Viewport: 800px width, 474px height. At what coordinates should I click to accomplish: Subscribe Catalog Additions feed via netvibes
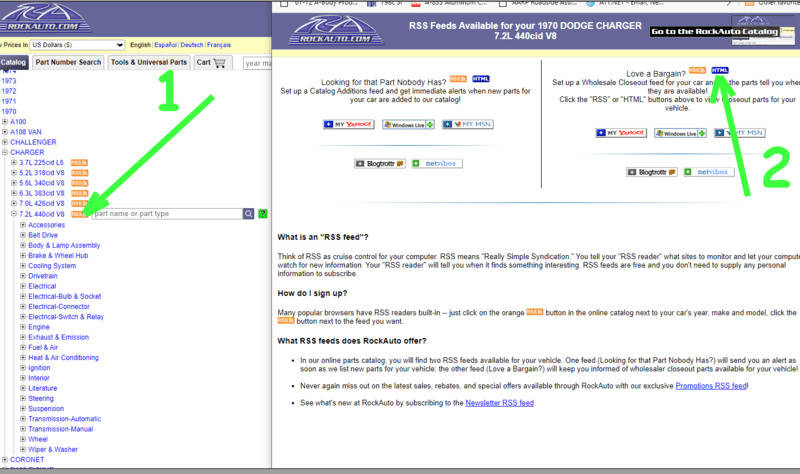[437, 163]
